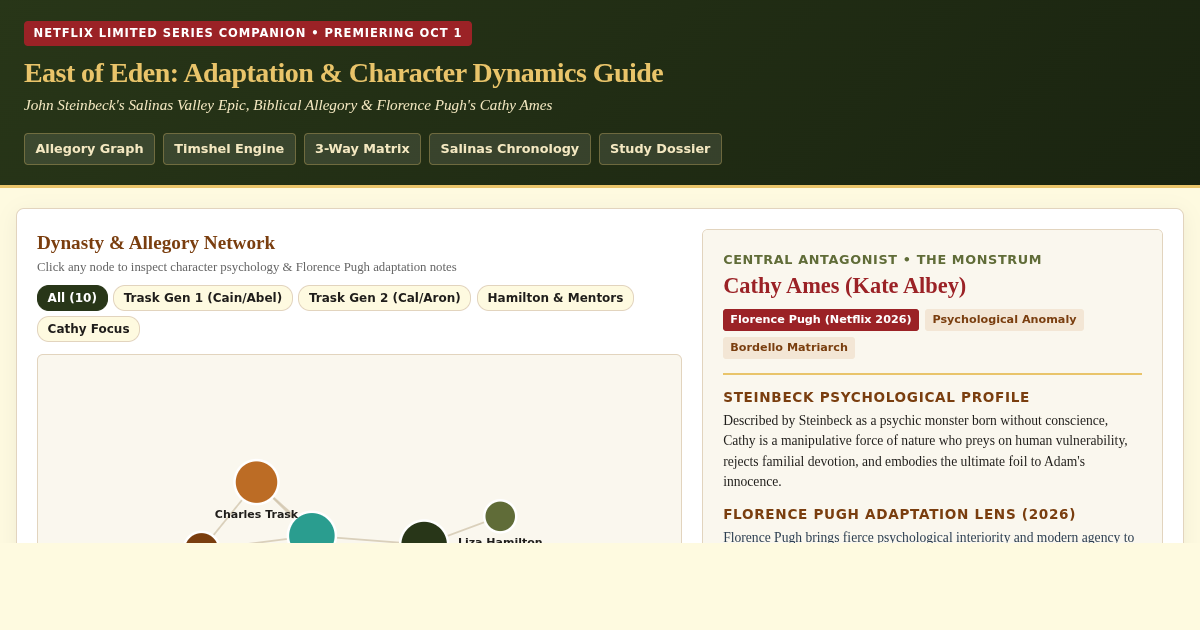Select the Charles Trask orange node
Viewport: 1200px width, 630px height.
256,482
